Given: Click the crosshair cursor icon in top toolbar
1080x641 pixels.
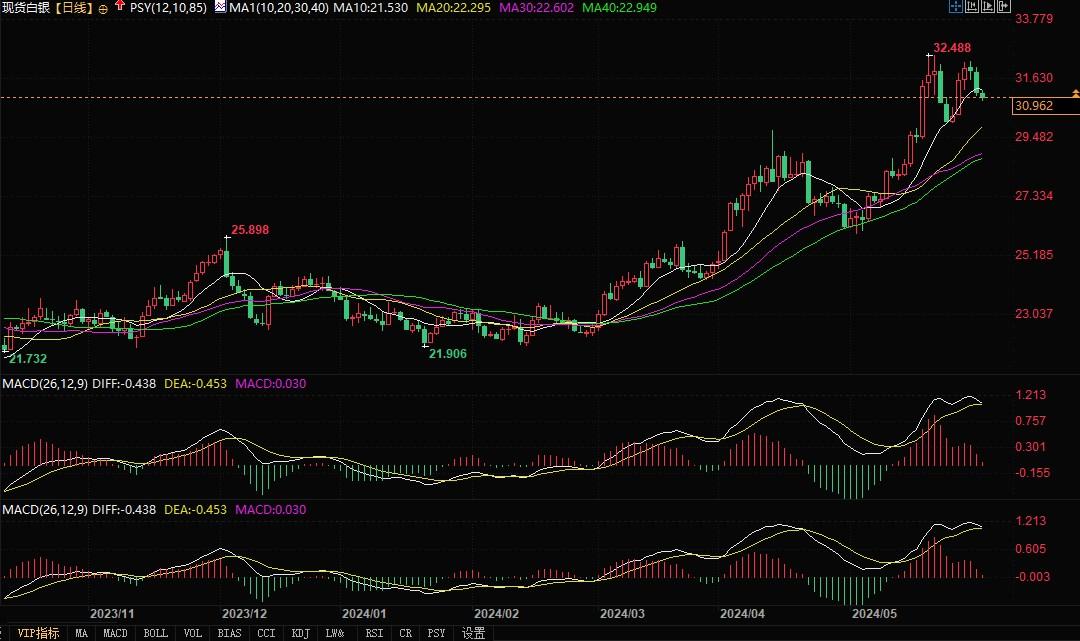Looking at the screenshot, I should (955, 7).
